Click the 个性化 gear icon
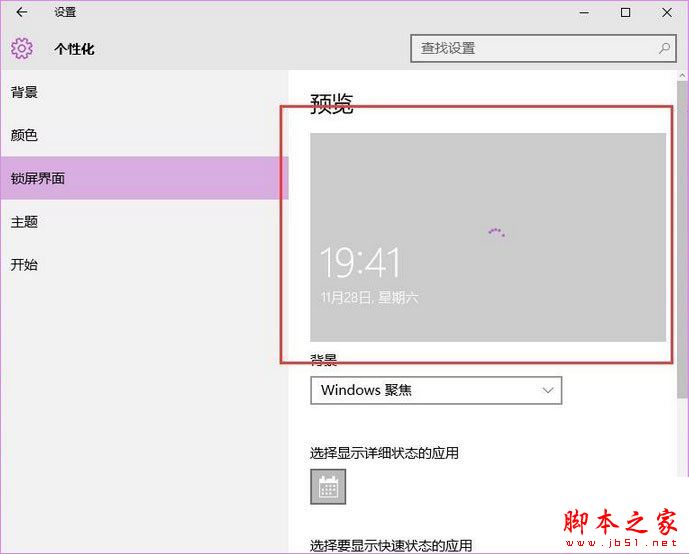 click(x=22, y=48)
